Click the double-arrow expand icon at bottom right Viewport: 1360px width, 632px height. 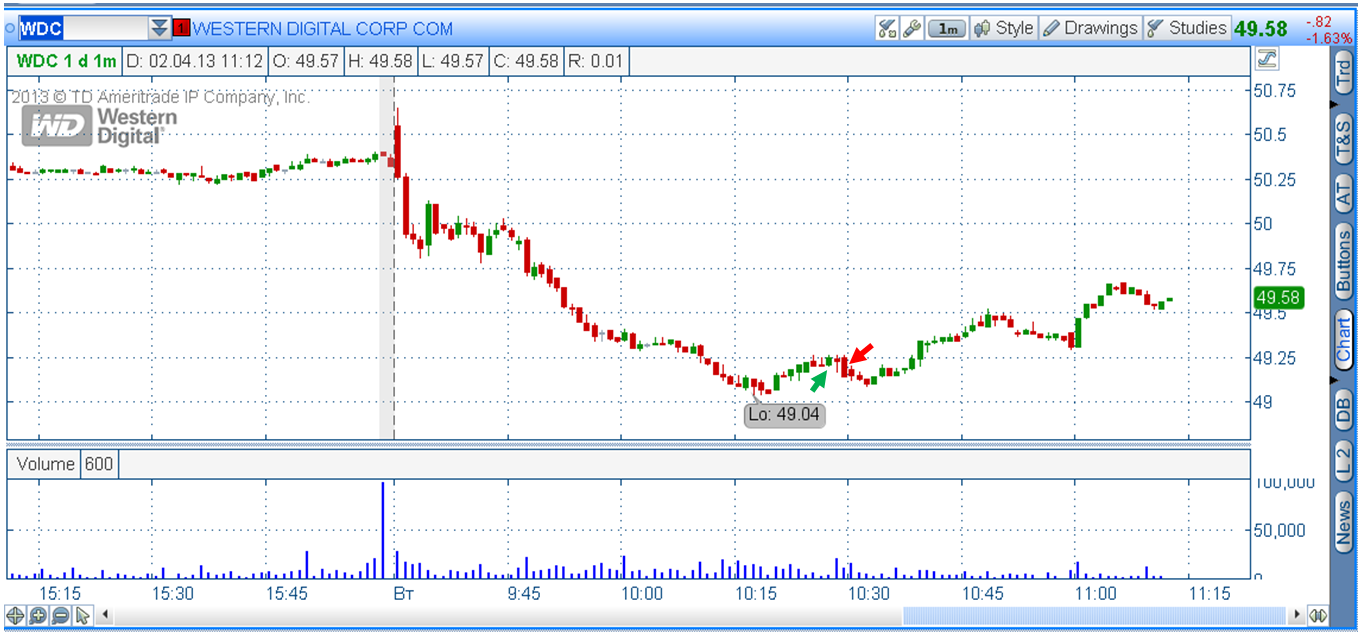(1318, 615)
